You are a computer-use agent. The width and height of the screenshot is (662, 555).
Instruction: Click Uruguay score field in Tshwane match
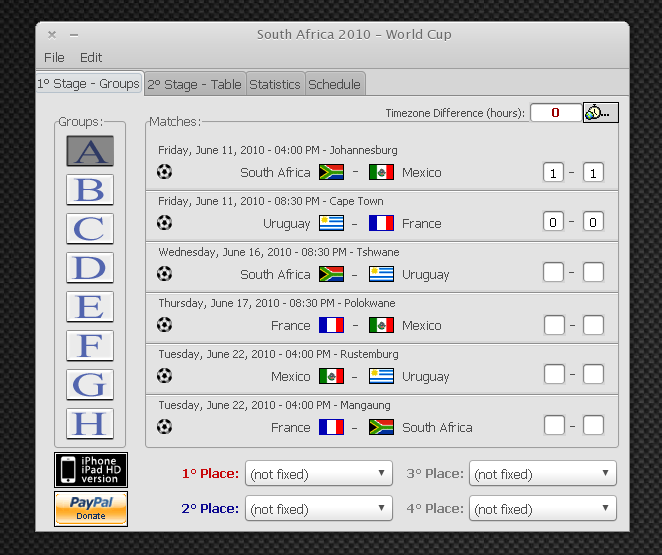point(593,272)
